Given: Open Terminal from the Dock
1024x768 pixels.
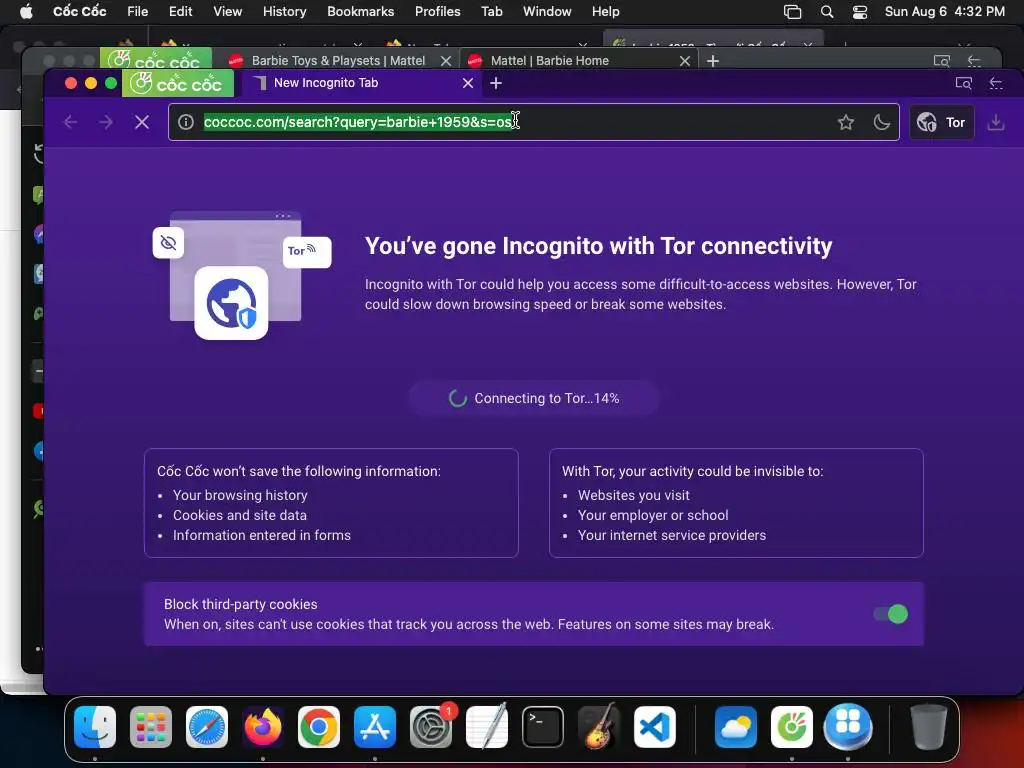Looking at the screenshot, I should pyautogui.click(x=543, y=727).
